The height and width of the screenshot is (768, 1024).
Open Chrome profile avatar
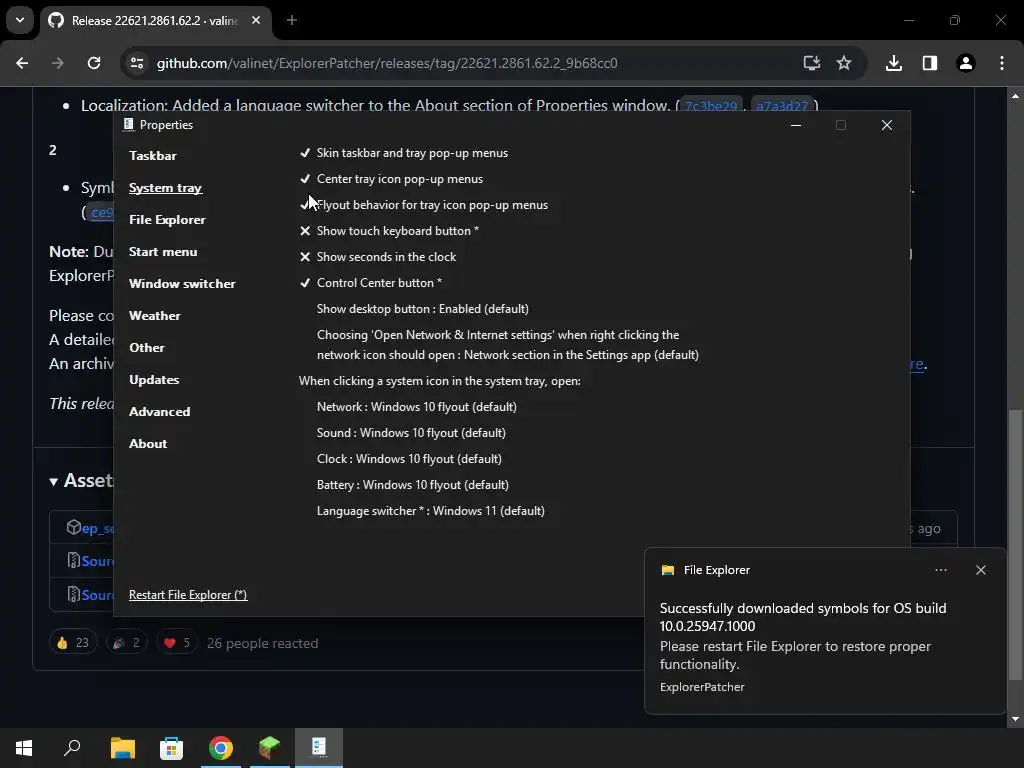(966, 63)
